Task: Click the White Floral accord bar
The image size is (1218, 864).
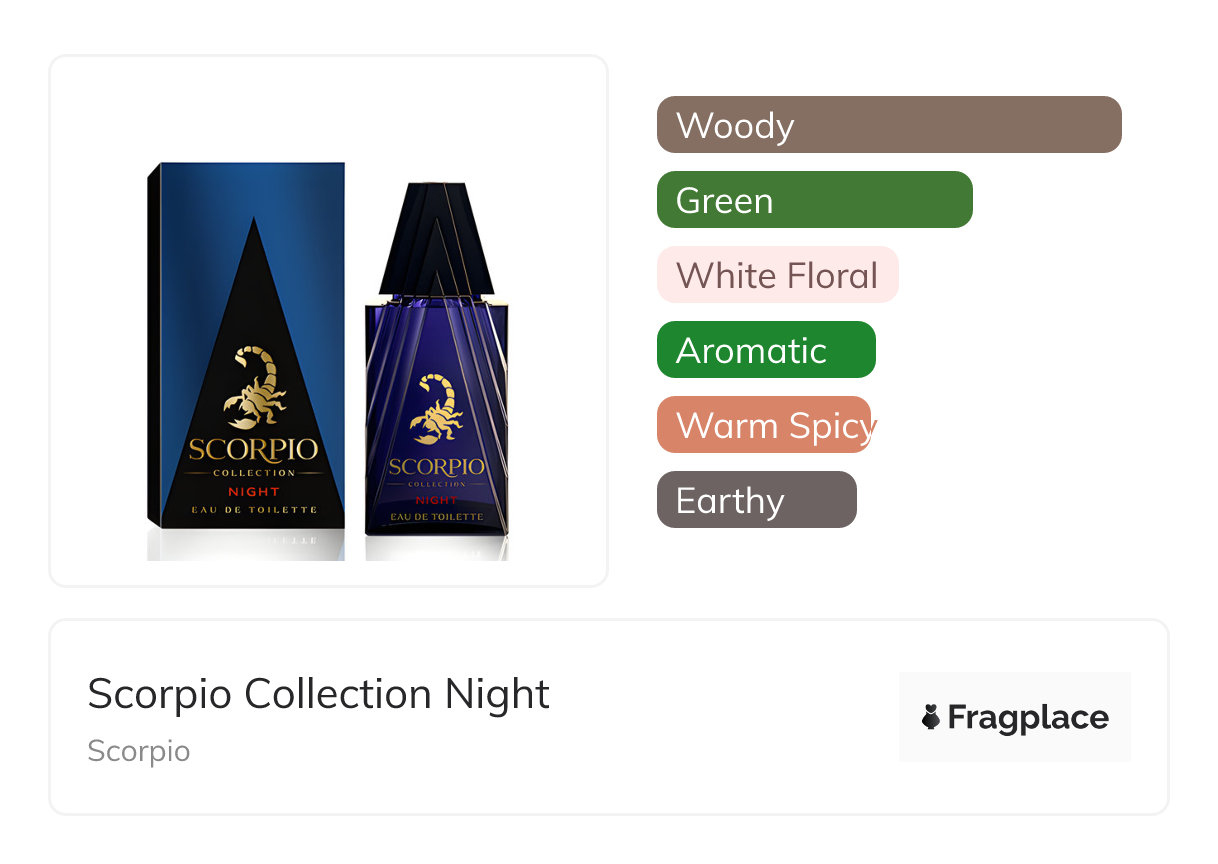Action: point(777,275)
